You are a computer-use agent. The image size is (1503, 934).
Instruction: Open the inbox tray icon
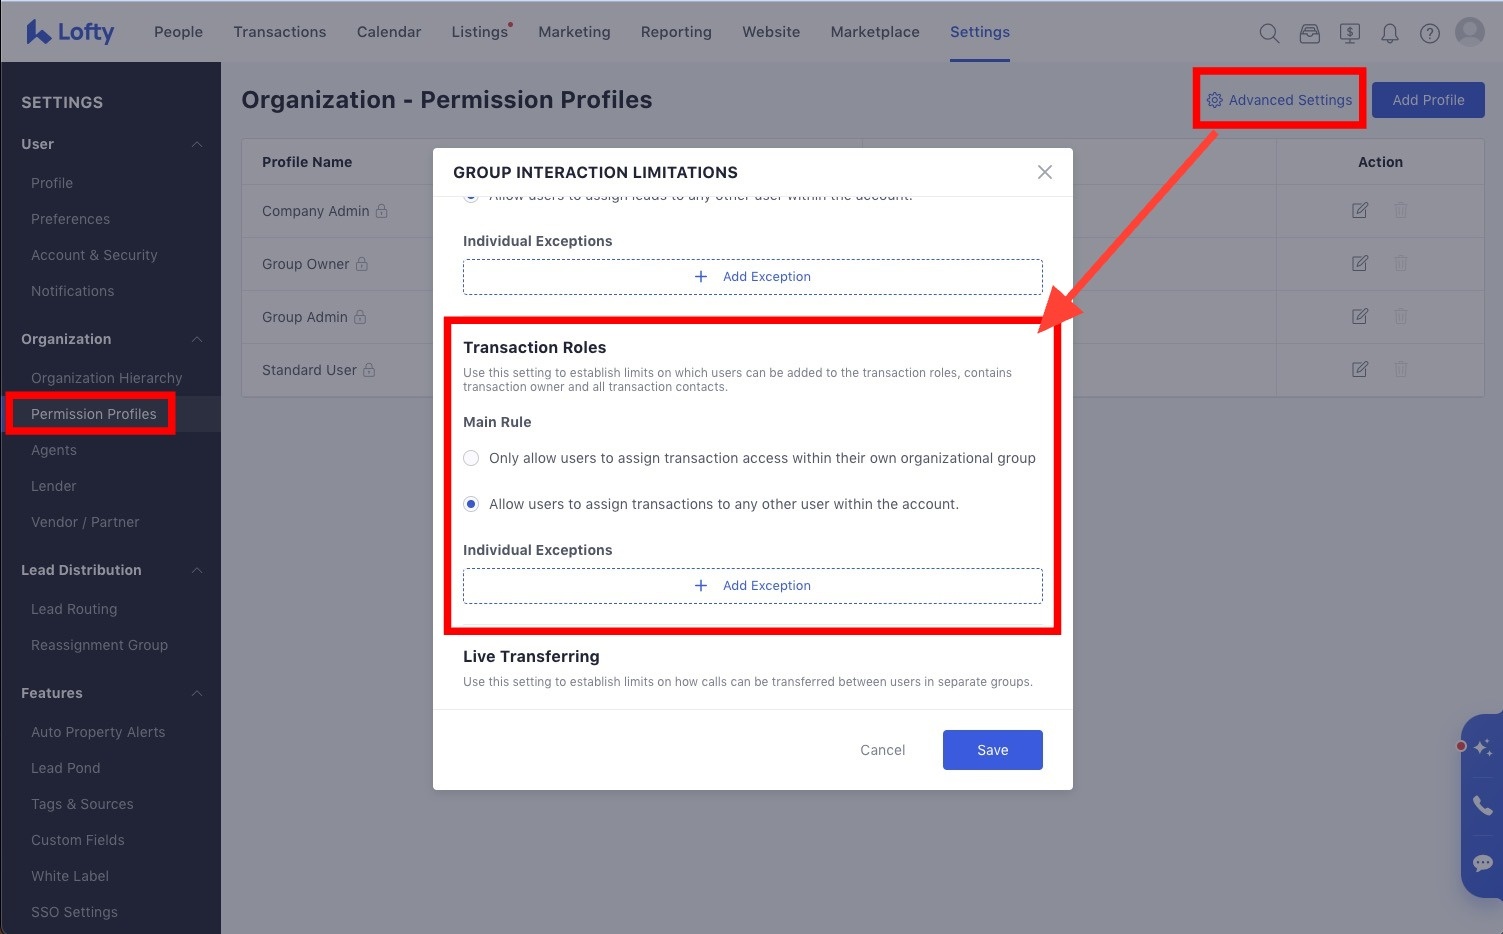pyautogui.click(x=1309, y=33)
